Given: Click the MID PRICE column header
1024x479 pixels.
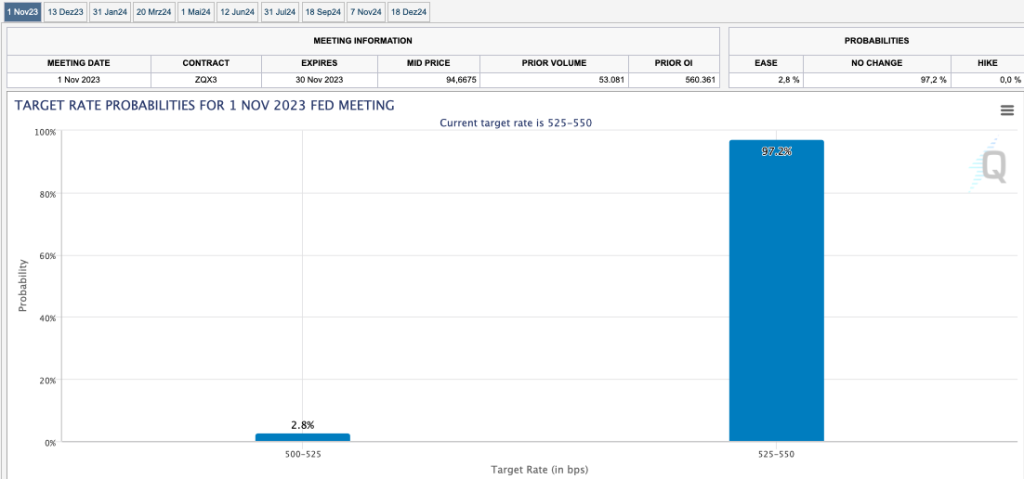Looking at the screenshot, I should (x=428, y=63).
